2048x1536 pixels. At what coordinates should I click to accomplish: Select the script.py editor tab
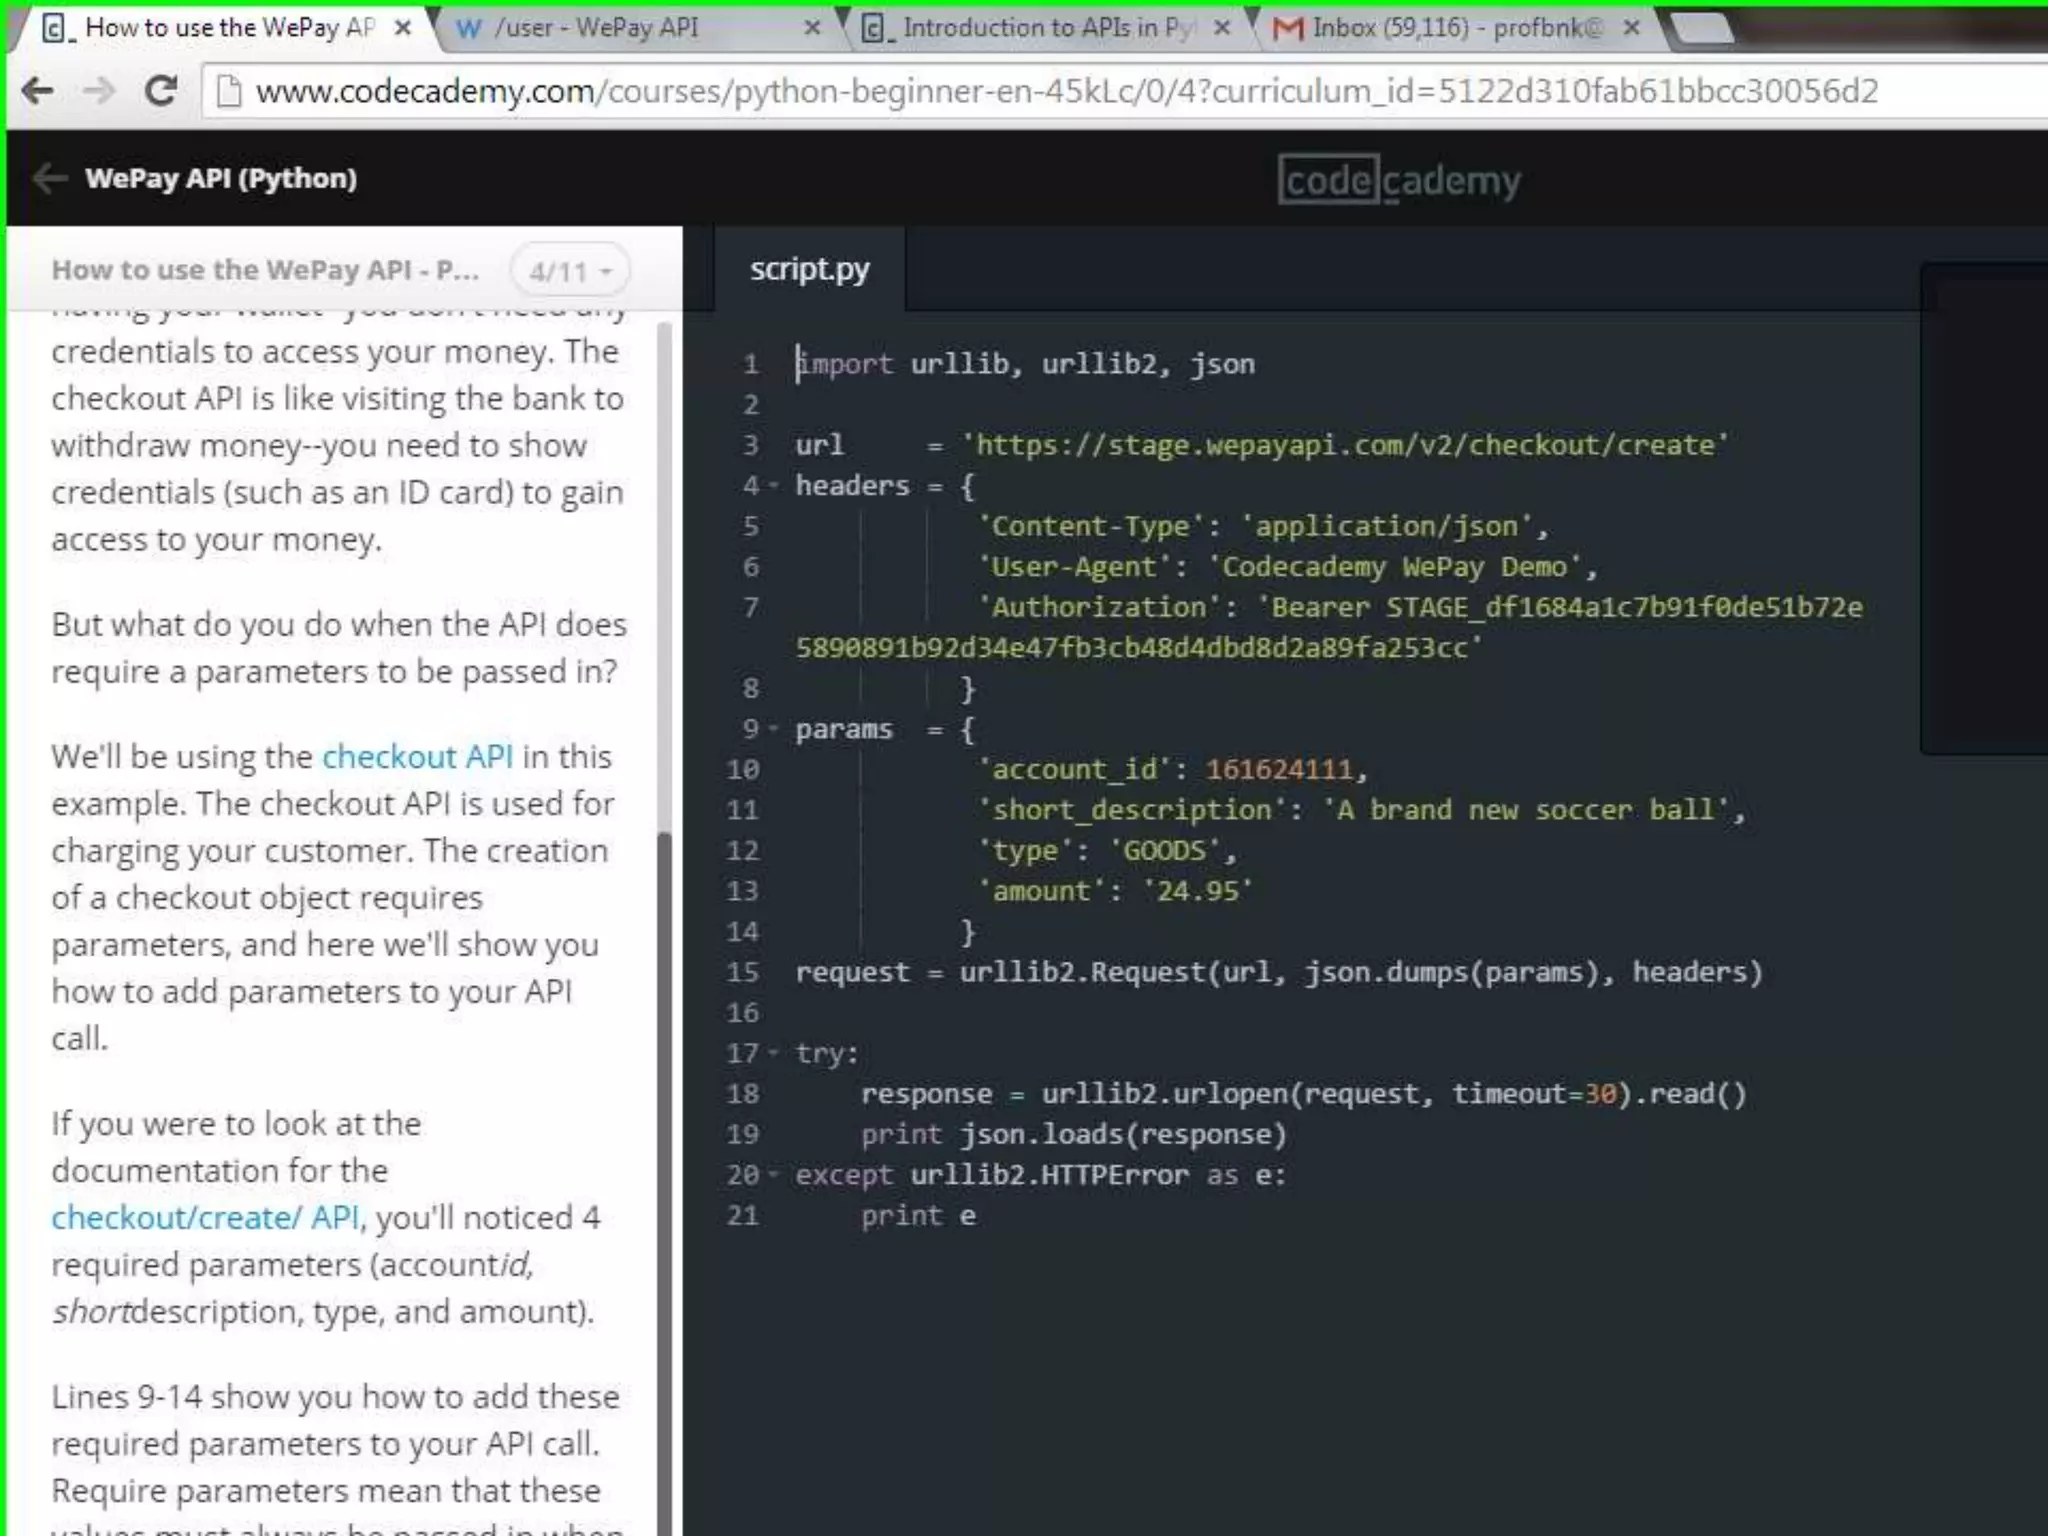[809, 269]
